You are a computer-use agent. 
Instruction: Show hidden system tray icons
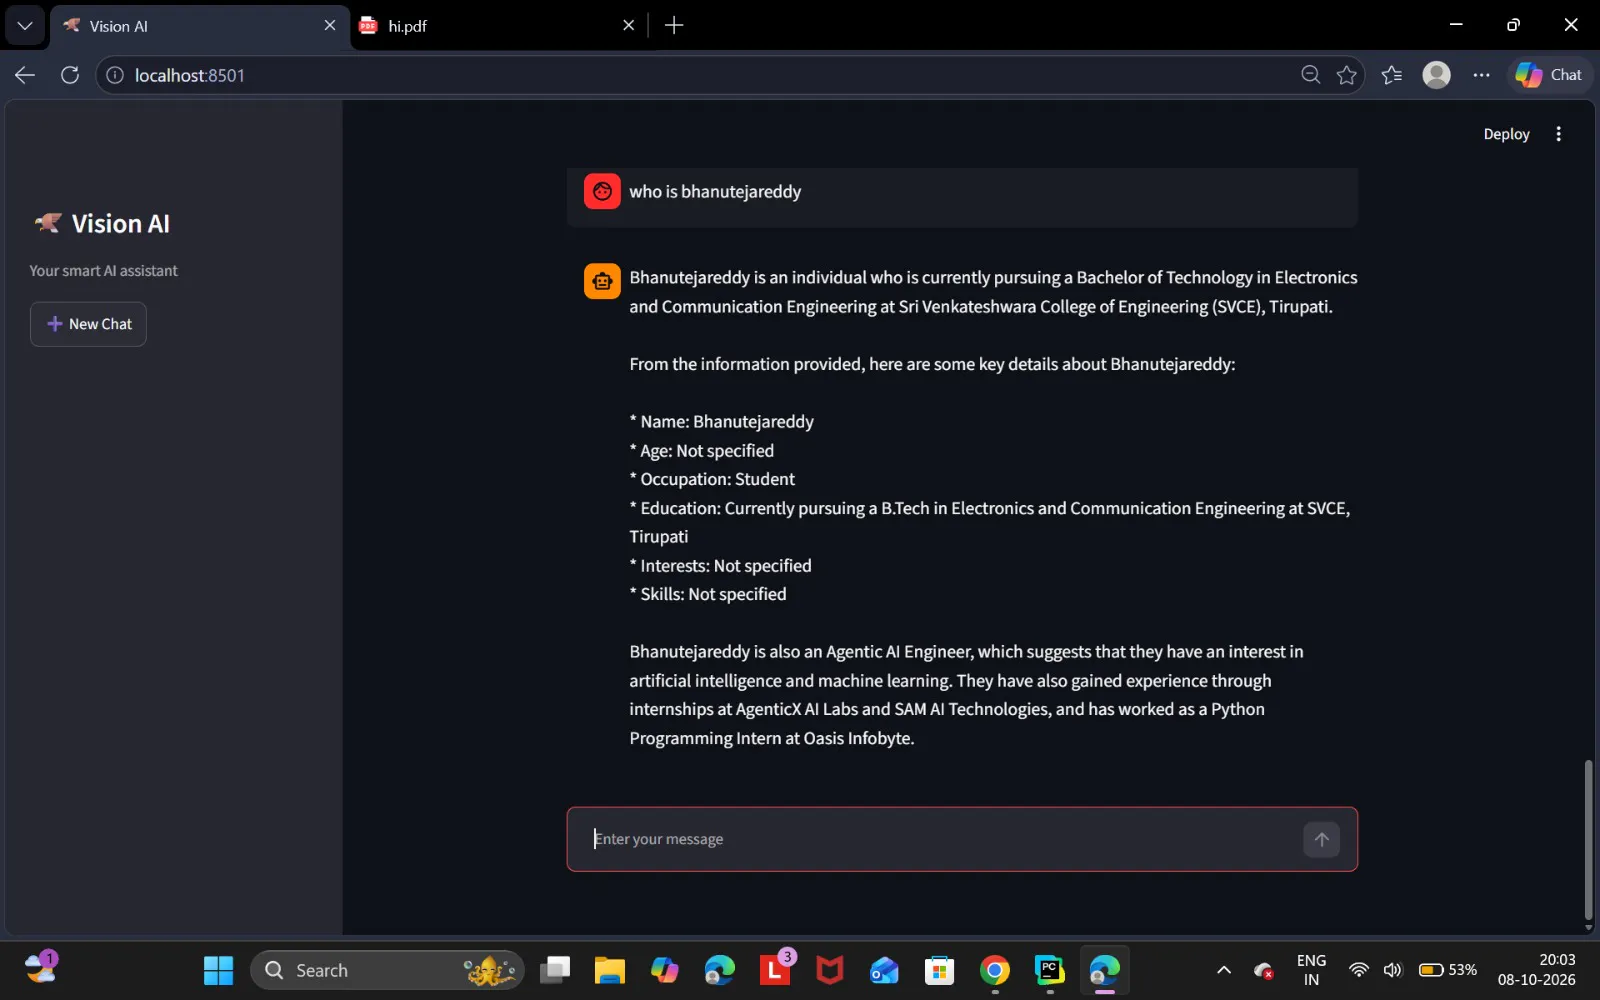click(1223, 970)
